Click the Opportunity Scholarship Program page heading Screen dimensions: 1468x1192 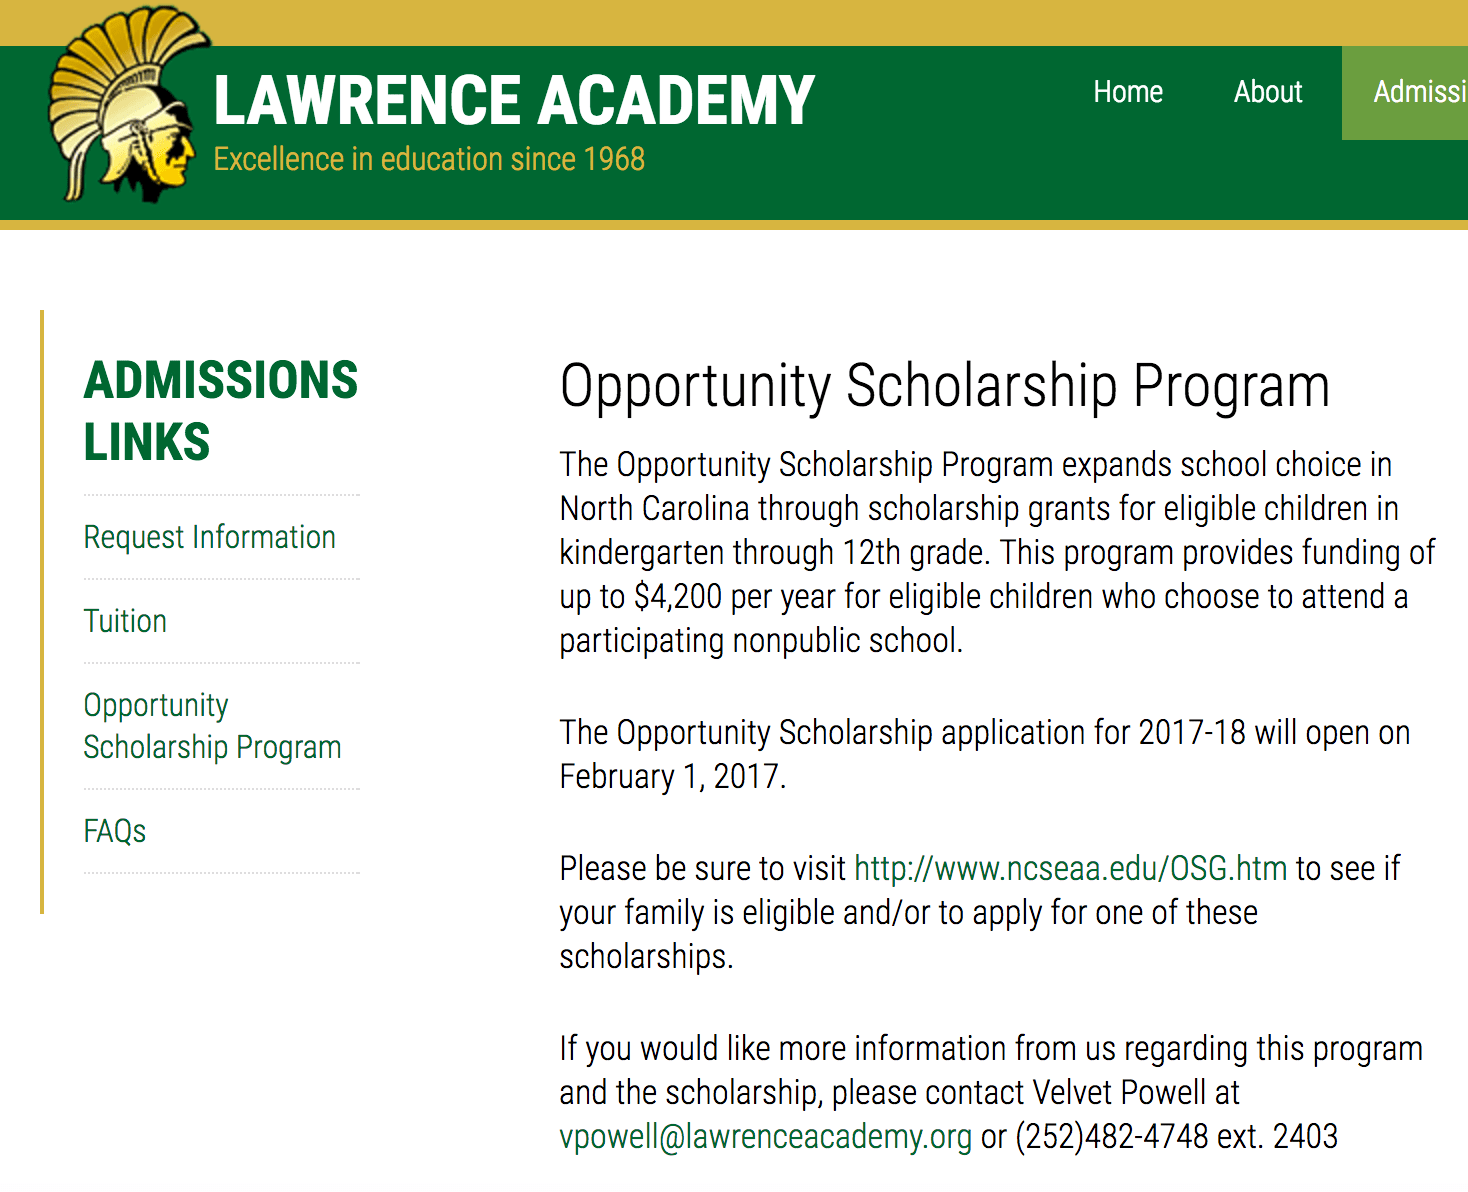coord(944,386)
